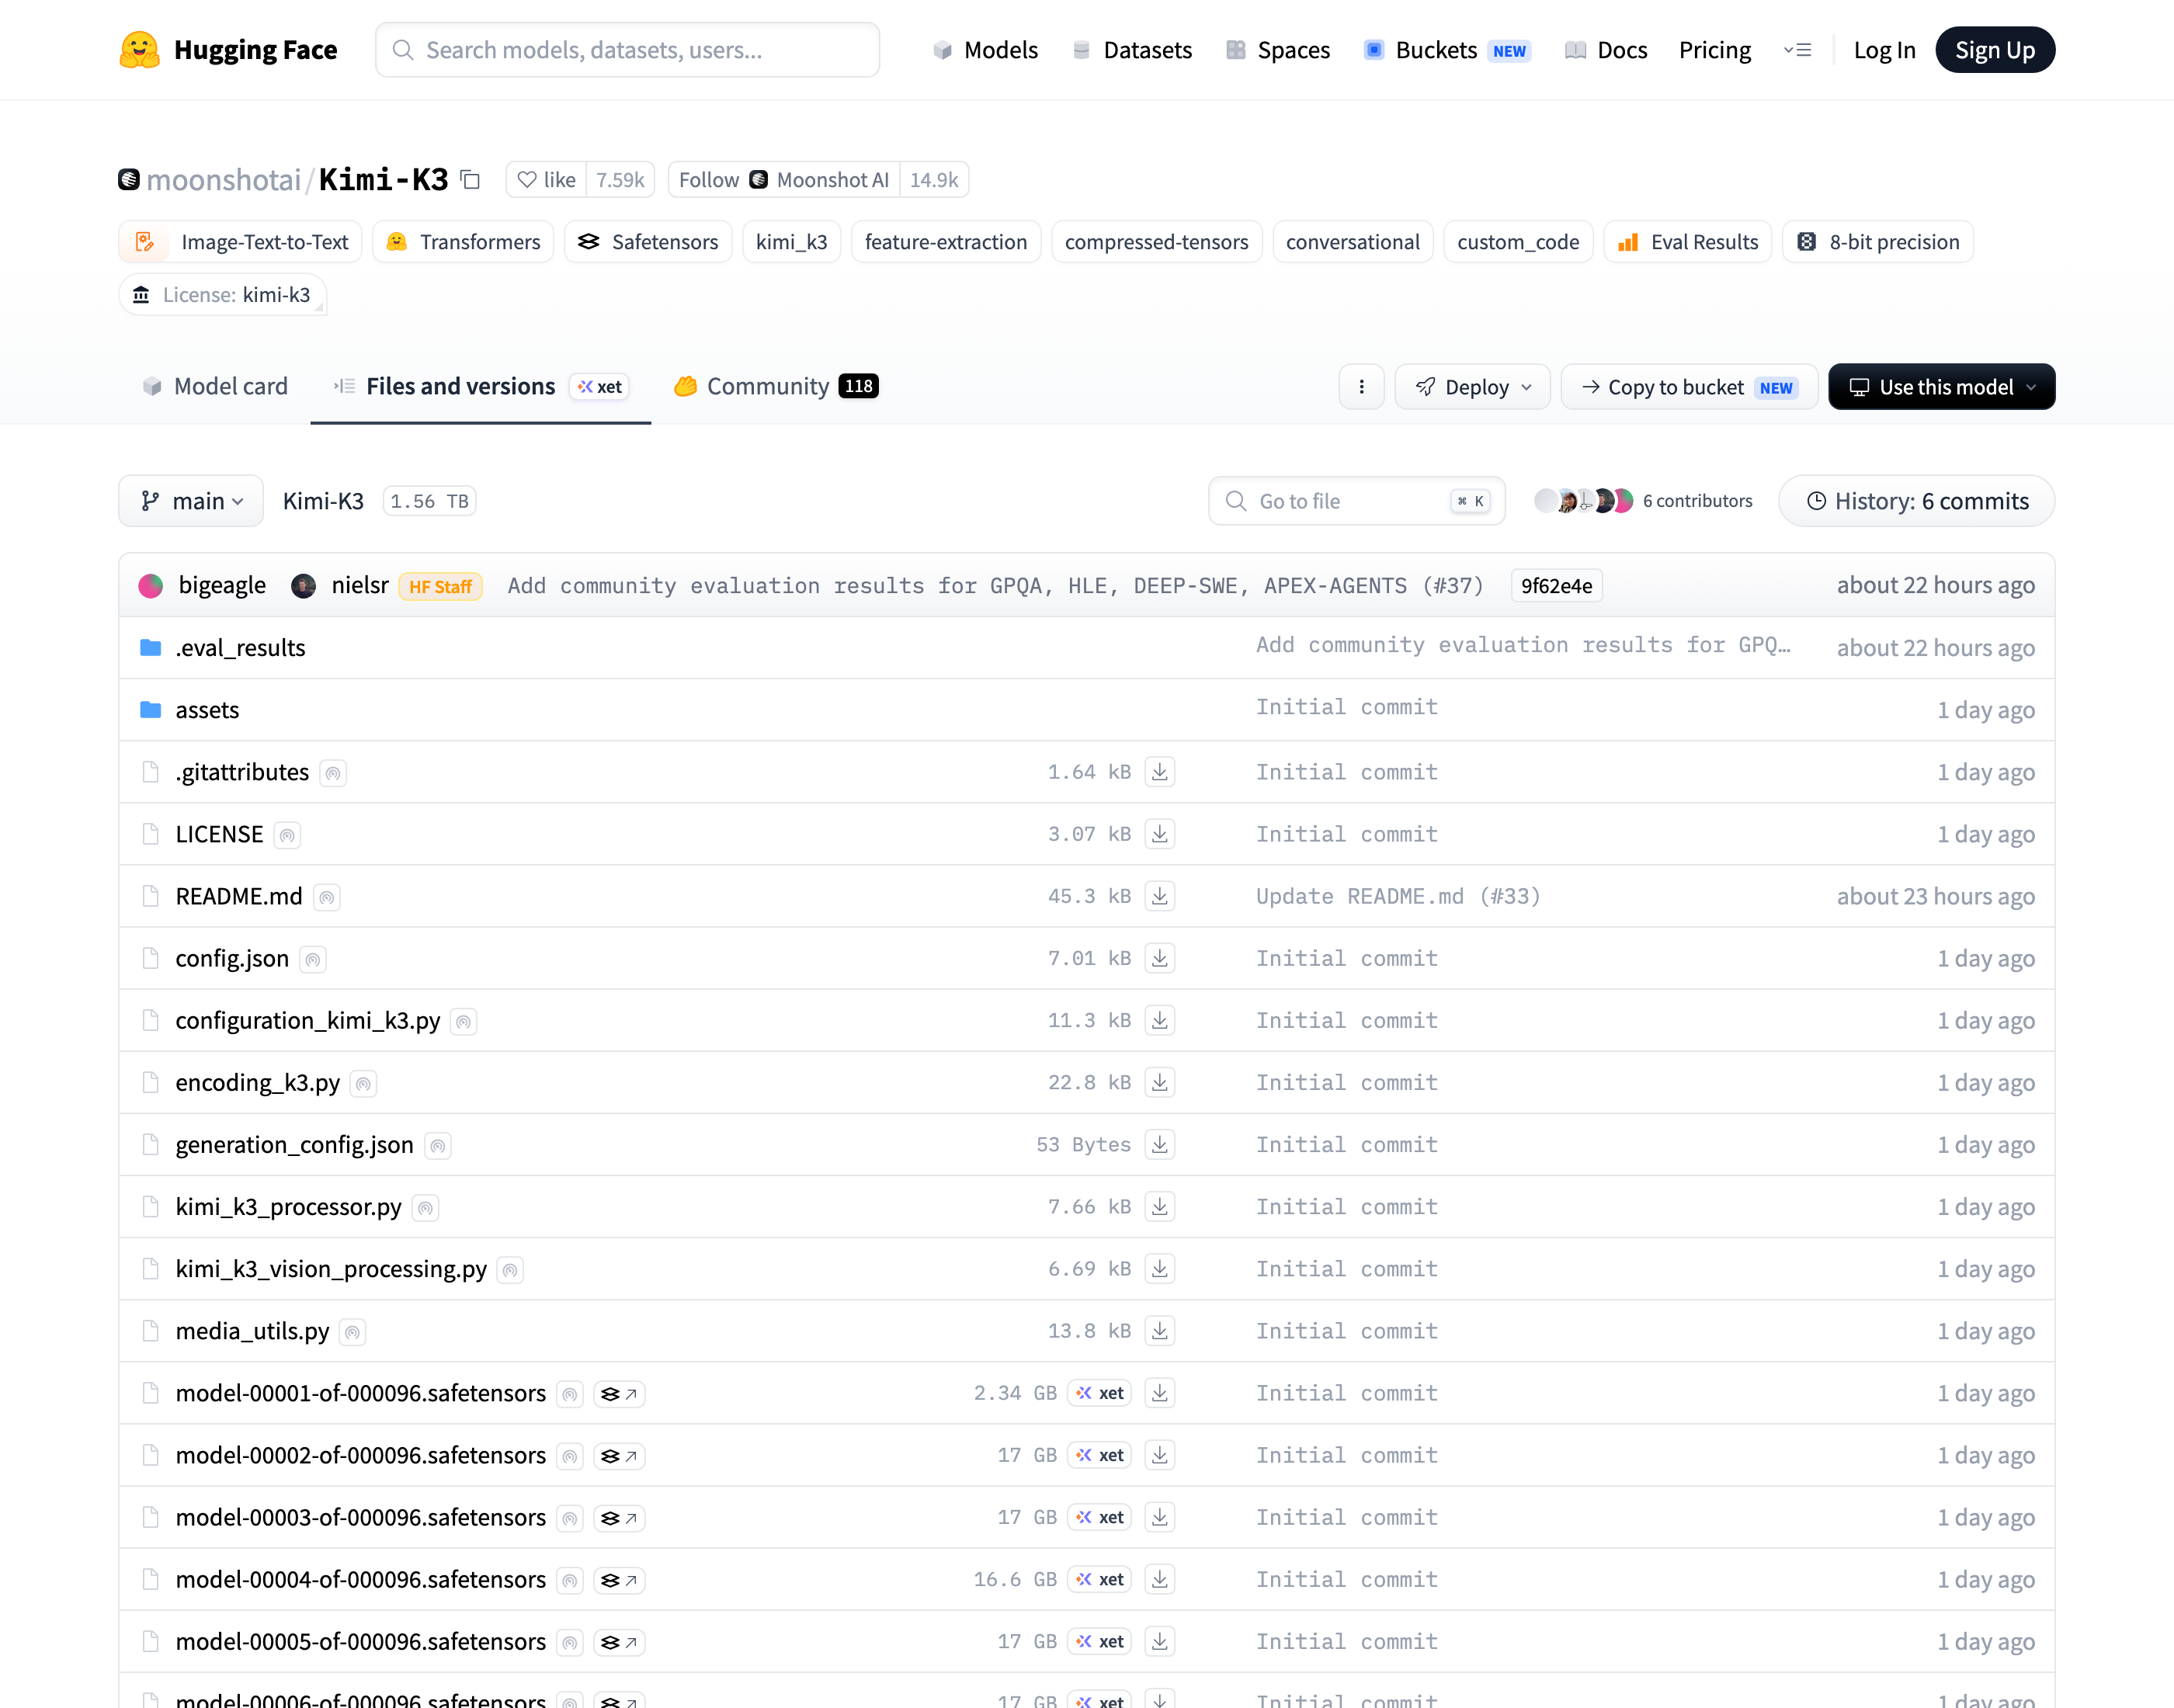Click xet badge on model-00004 shard row
Viewport: 2174px width, 1708px height.
pyautogui.click(x=1099, y=1579)
